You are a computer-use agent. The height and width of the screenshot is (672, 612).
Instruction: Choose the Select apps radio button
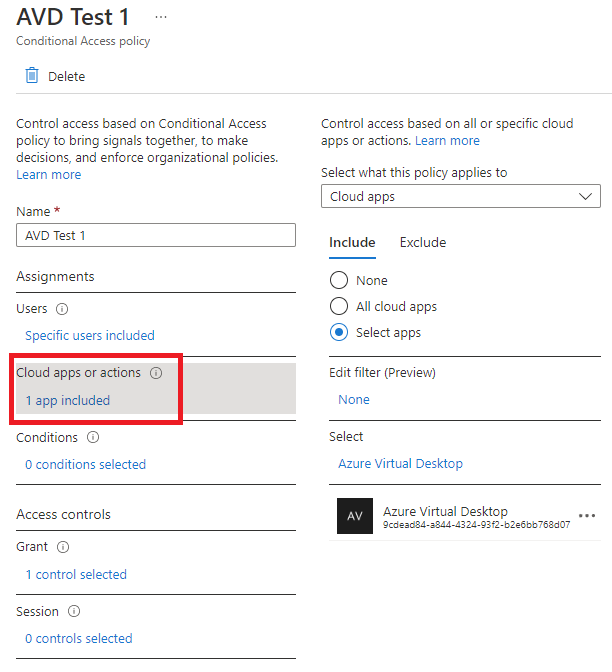click(x=339, y=332)
